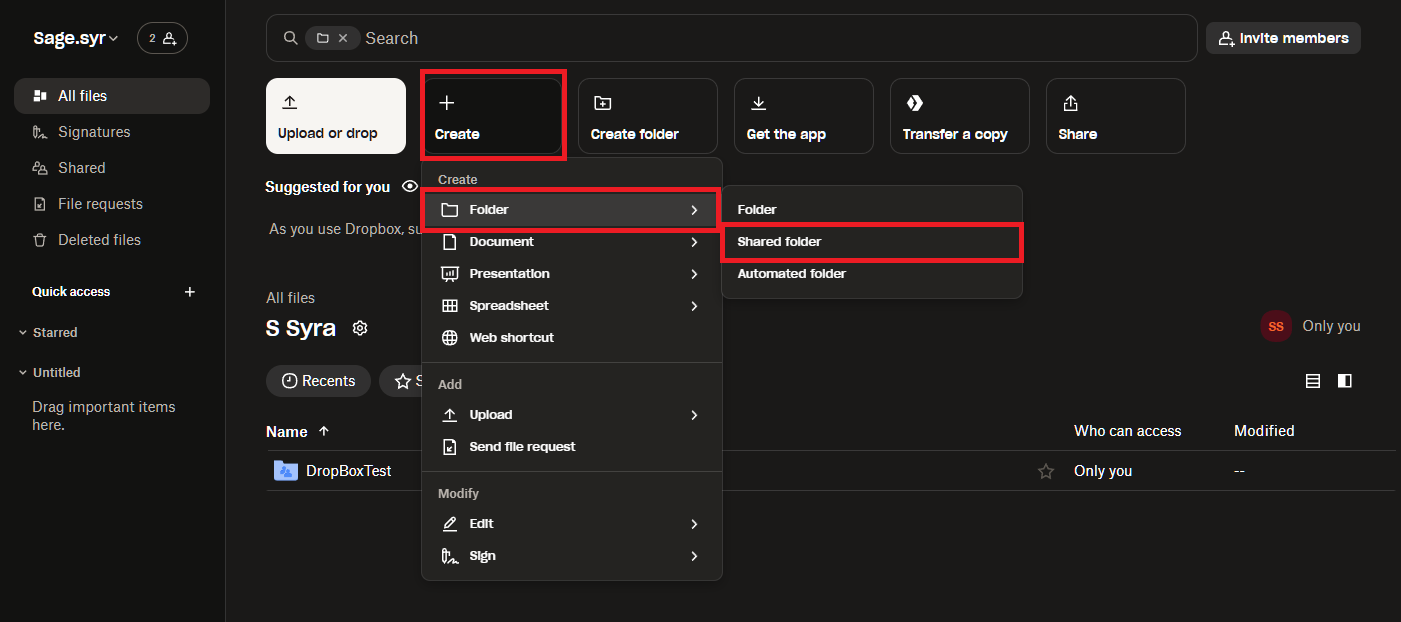Collapse the Starred section
The image size is (1401, 622).
(x=23, y=332)
